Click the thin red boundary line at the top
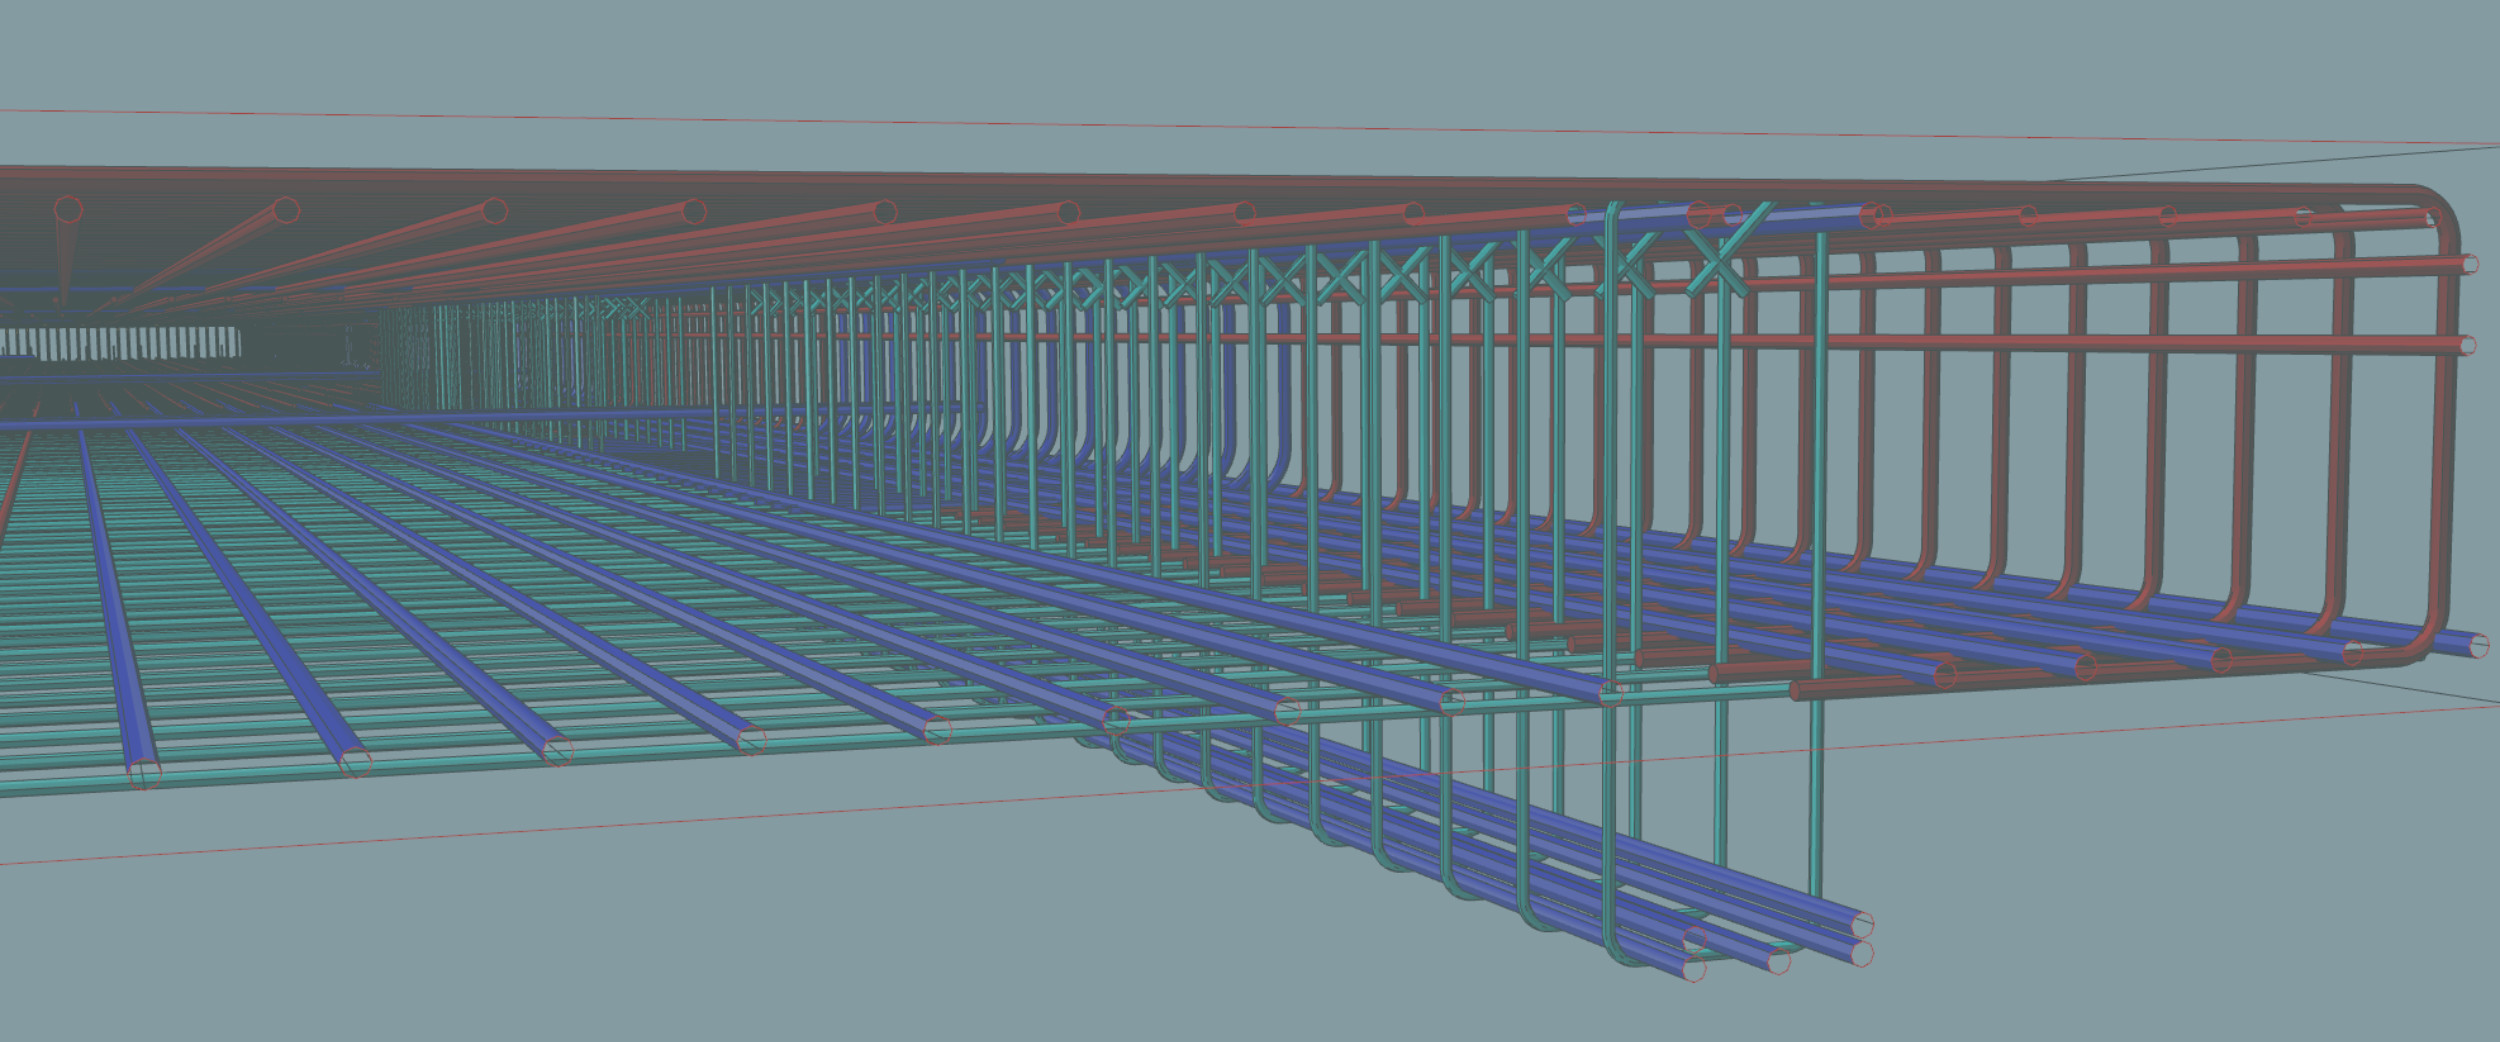This screenshot has width=2500, height=1042. pyautogui.click(x=1200, y=126)
